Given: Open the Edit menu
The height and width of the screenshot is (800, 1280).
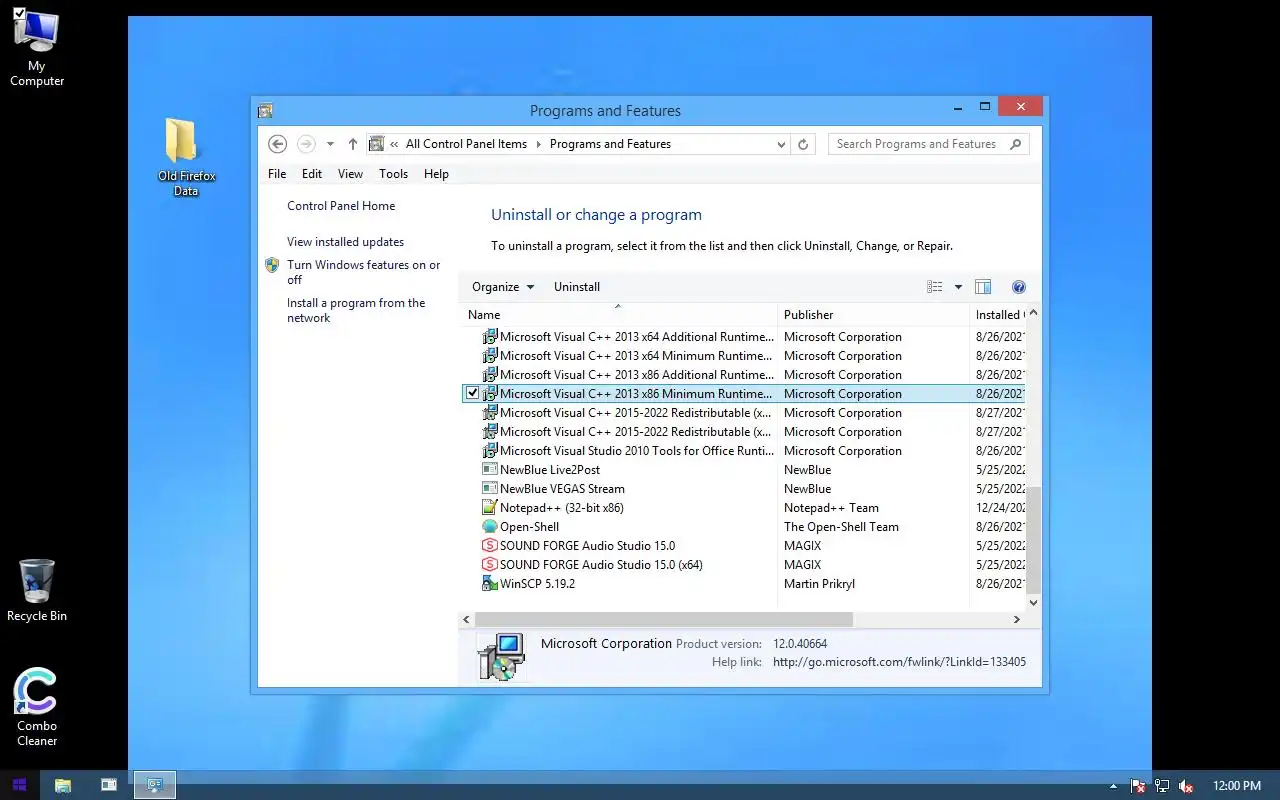Looking at the screenshot, I should [x=312, y=174].
